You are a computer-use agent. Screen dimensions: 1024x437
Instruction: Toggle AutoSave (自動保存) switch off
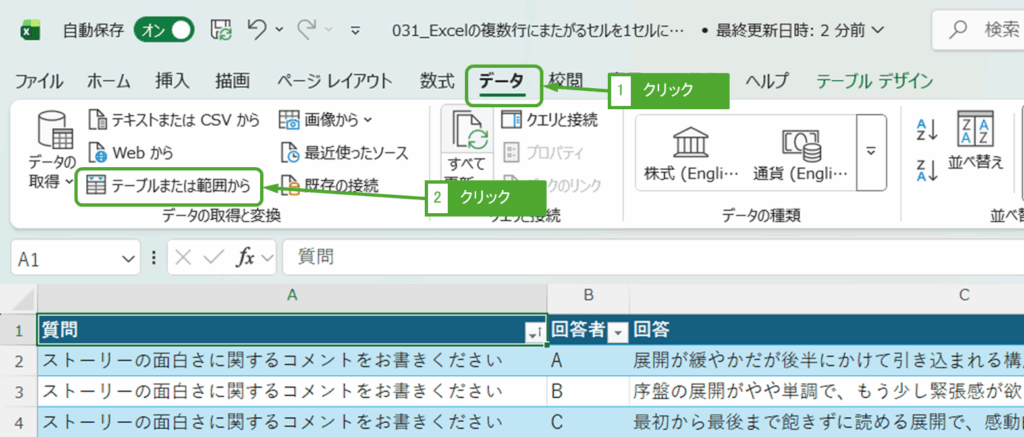[x=163, y=30]
